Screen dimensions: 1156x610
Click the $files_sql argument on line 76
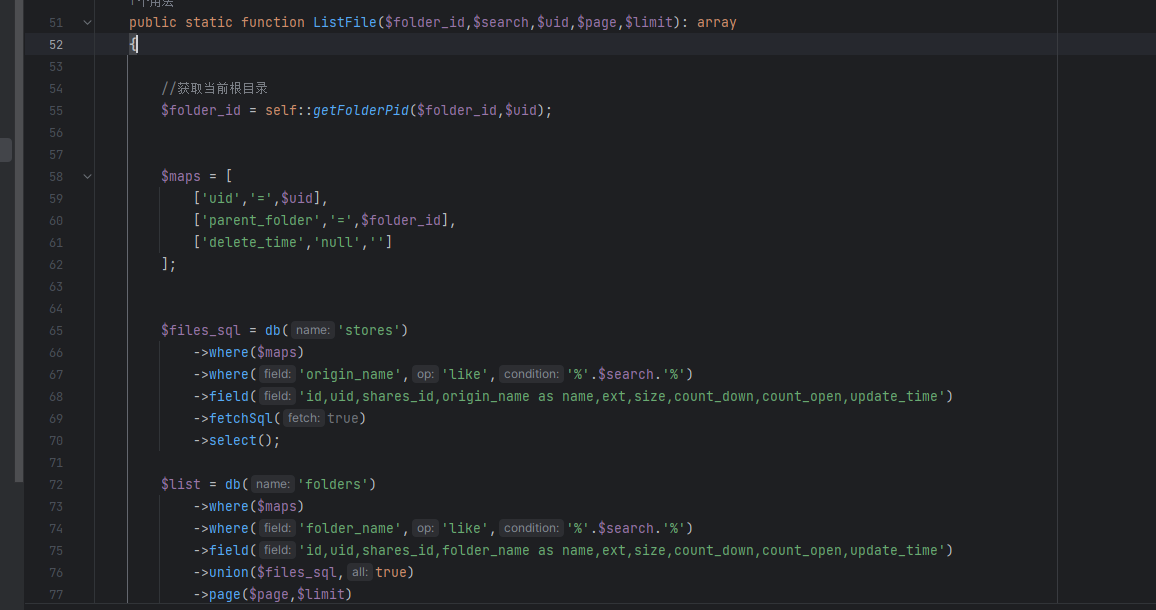pyautogui.click(x=296, y=572)
